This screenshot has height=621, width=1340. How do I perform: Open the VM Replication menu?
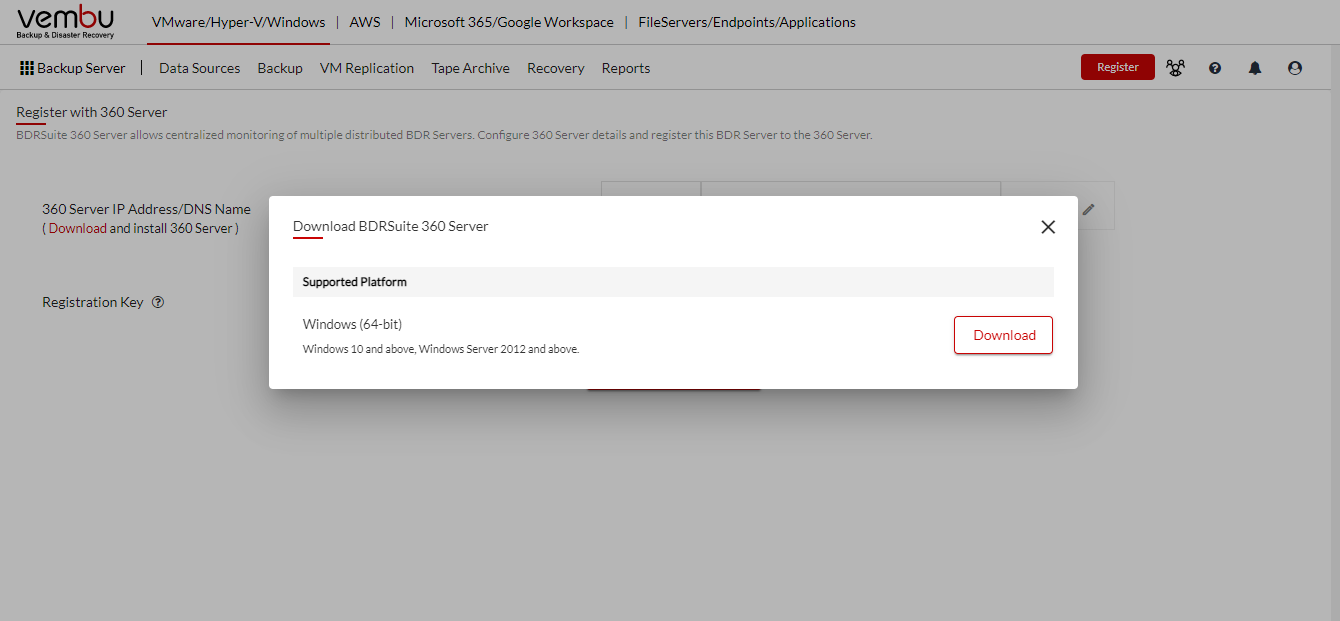pos(367,68)
